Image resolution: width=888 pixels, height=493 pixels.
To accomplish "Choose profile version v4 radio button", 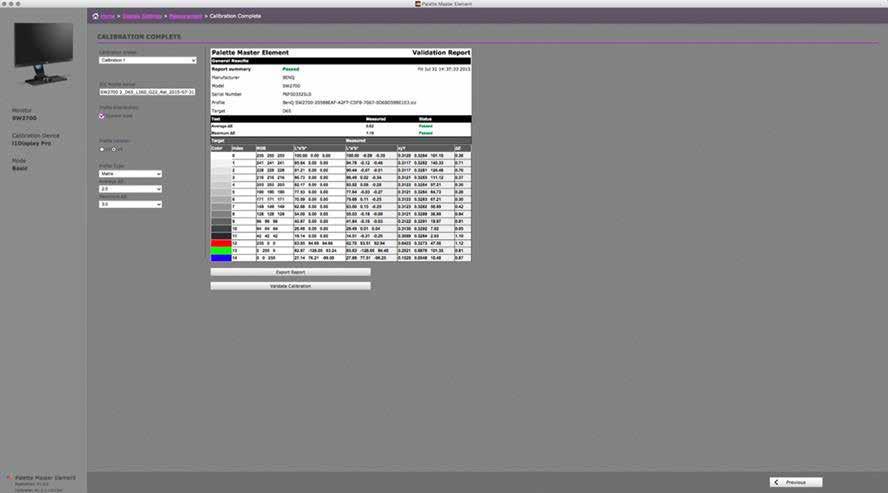I will (114, 149).
